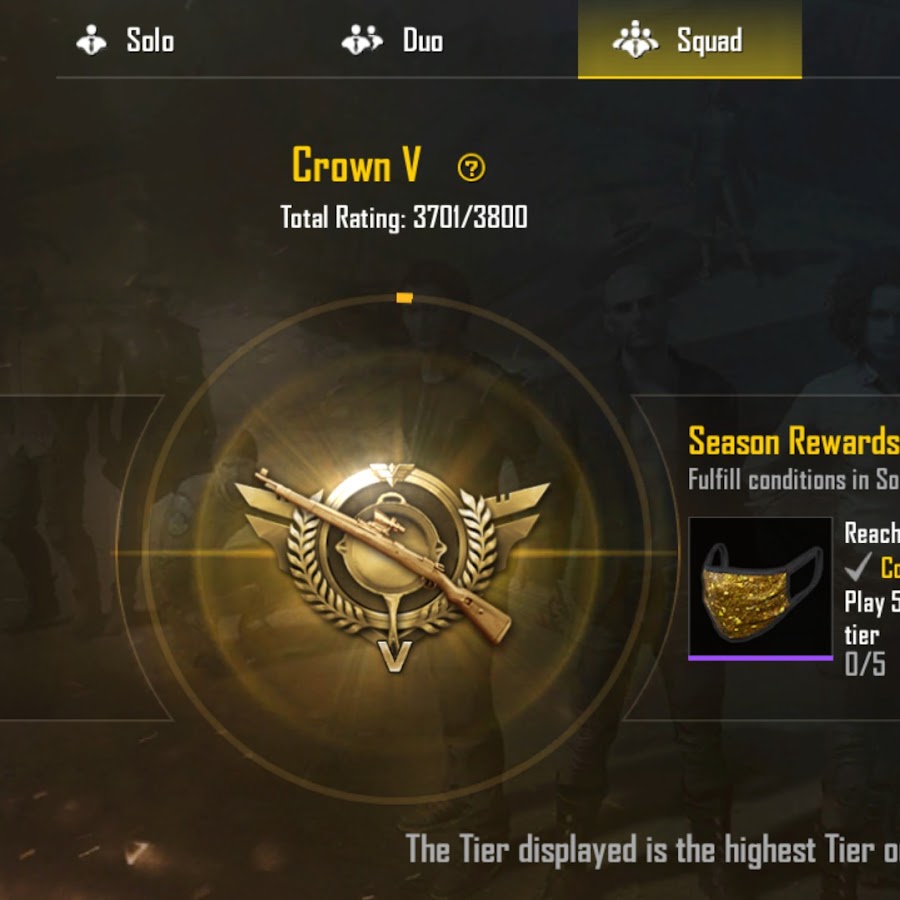Click the Crown V tier badge emblem

click(393, 565)
